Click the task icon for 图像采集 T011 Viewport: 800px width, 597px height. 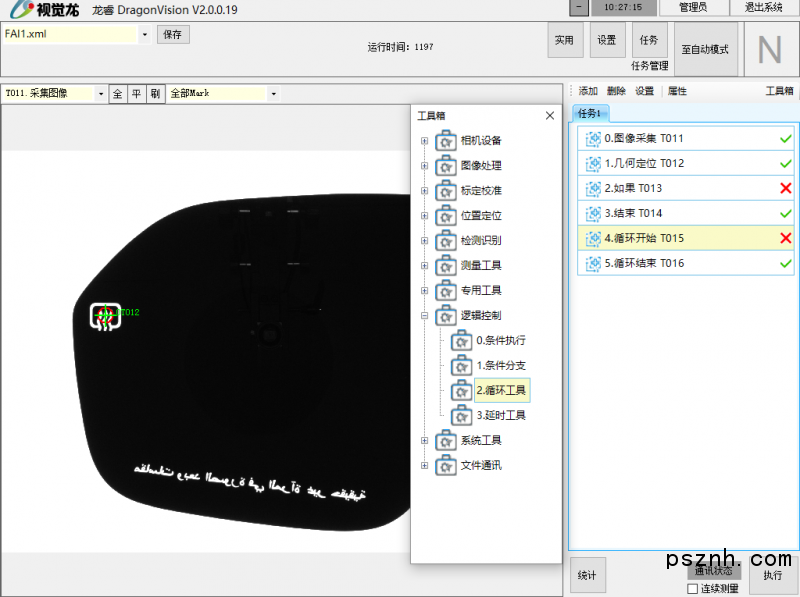coord(593,139)
